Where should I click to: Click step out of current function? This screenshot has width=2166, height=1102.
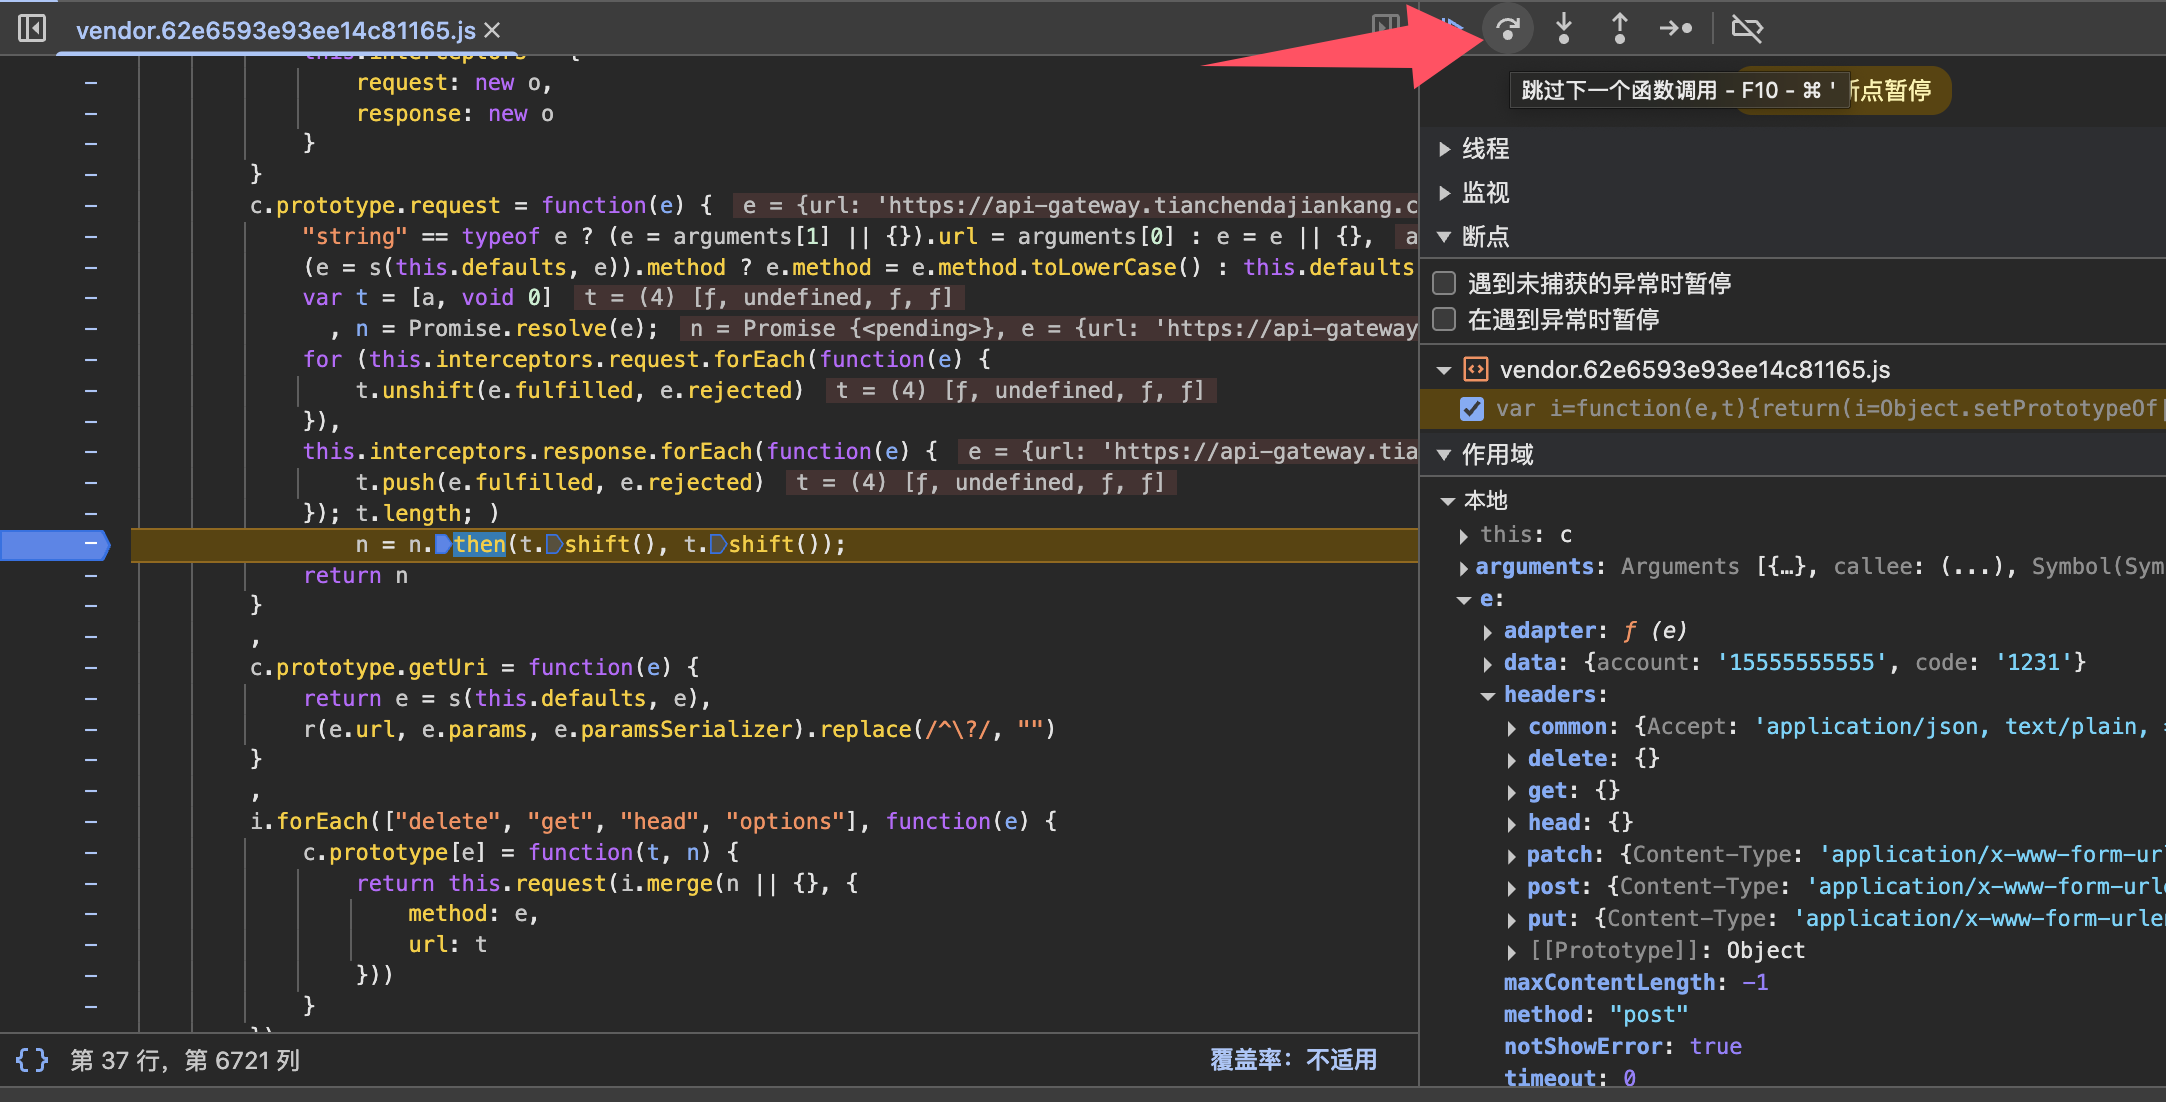1619,28
